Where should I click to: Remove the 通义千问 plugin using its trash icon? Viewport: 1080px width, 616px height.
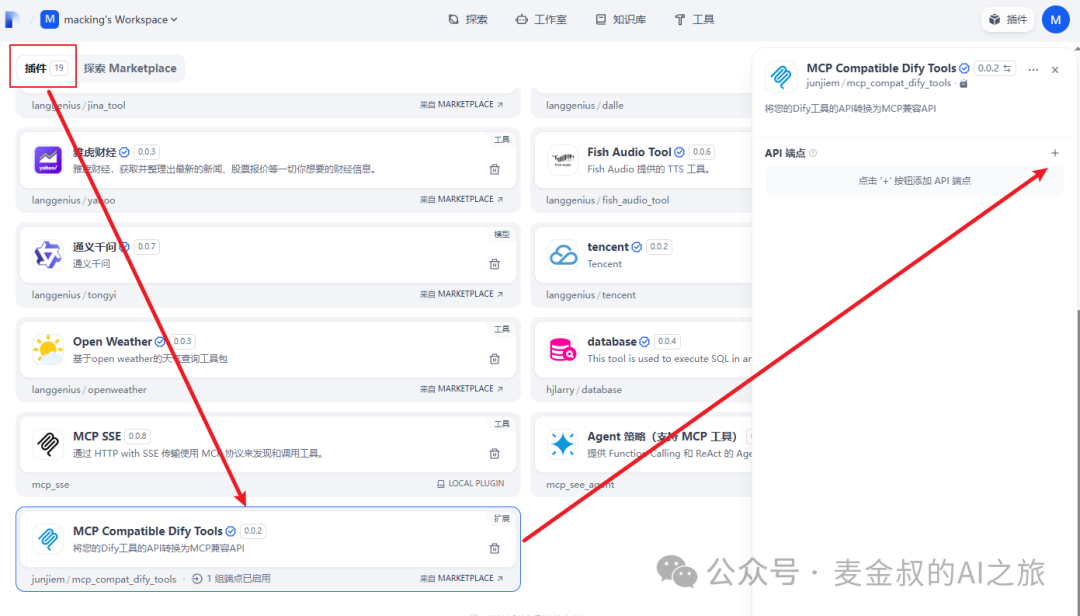click(x=494, y=264)
